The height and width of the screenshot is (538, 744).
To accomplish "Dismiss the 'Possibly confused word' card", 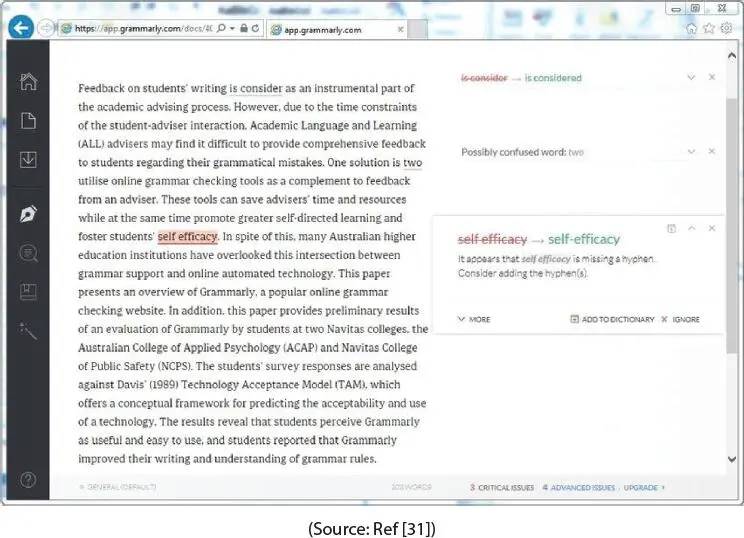I will pyautogui.click(x=712, y=151).
